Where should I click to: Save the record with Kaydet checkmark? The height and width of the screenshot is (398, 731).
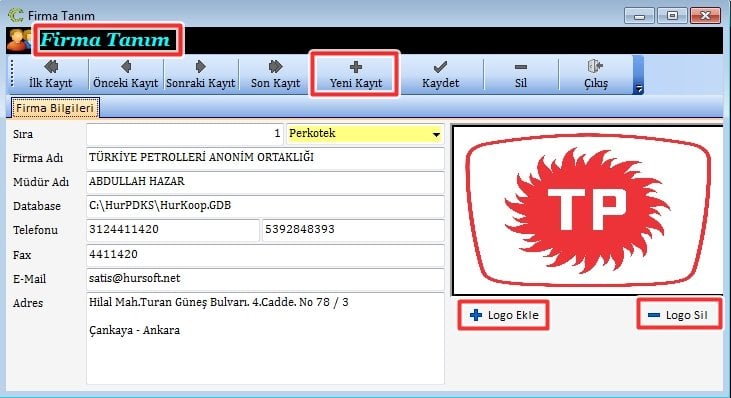pyautogui.click(x=440, y=75)
